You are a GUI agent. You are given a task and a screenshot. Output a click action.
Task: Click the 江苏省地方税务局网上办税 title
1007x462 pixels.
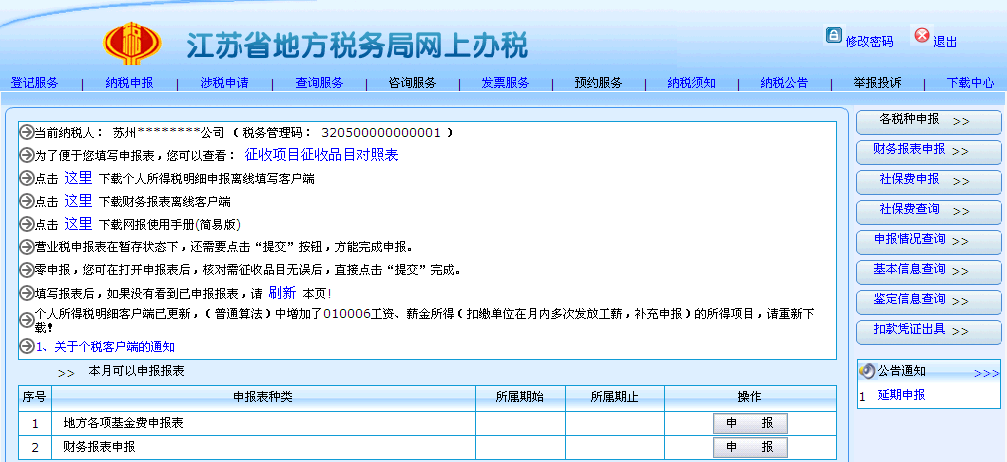coord(358,46)
